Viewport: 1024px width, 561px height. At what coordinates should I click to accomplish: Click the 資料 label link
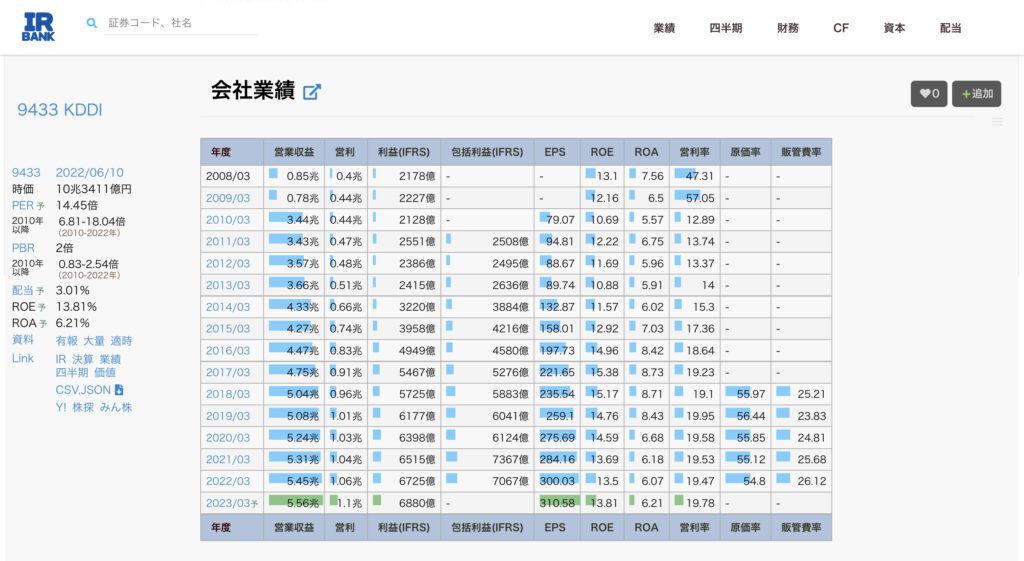pos(23,340)
